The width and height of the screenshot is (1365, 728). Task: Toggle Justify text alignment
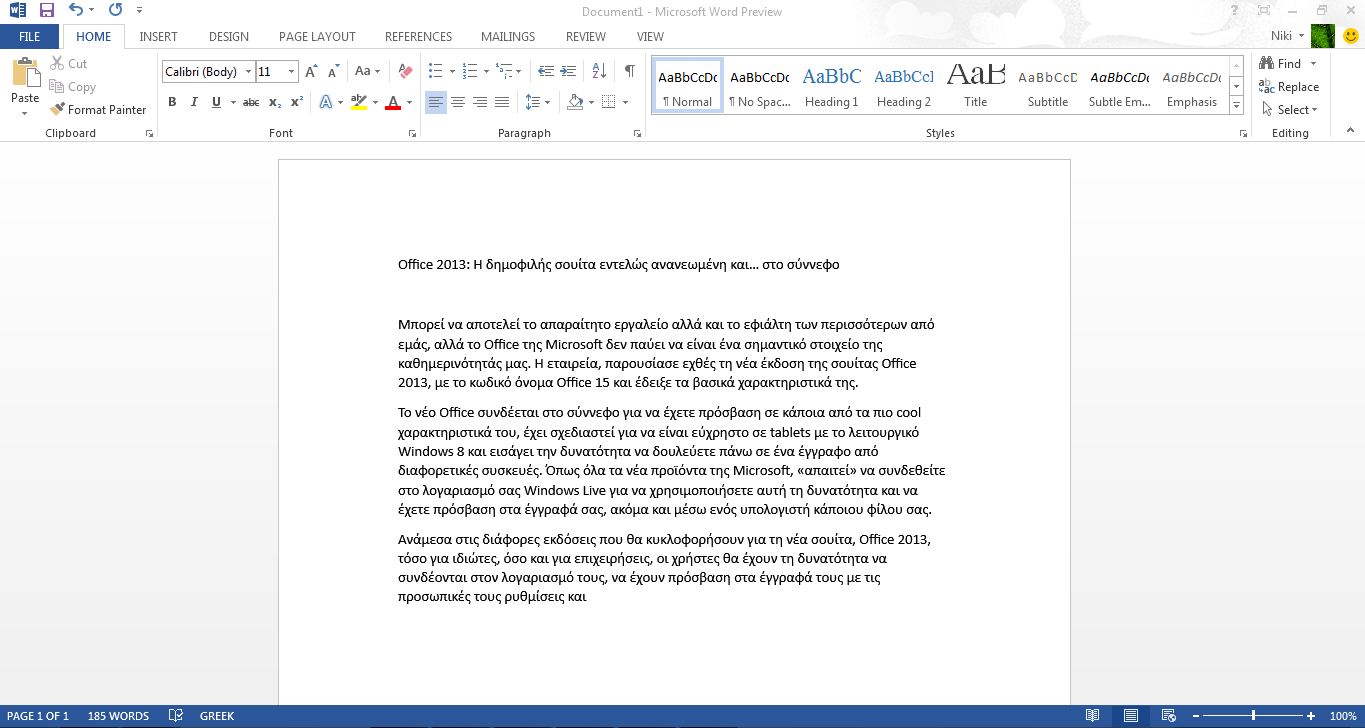[502, 102]
